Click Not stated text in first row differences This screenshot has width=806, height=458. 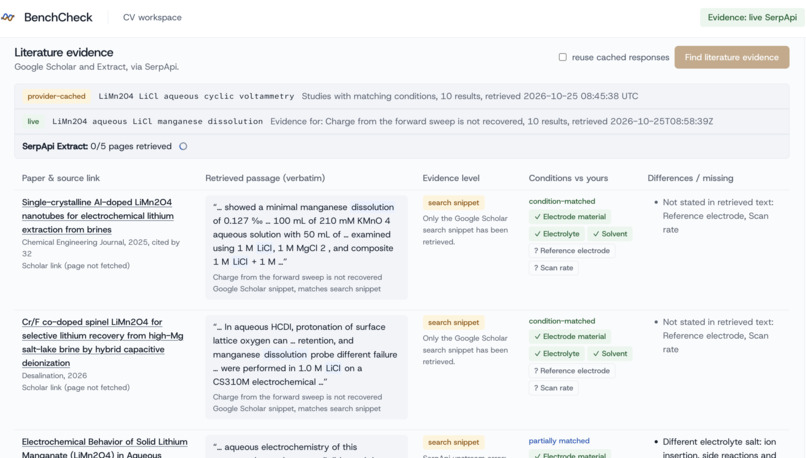pyautogui.click(x=718, y=216)
